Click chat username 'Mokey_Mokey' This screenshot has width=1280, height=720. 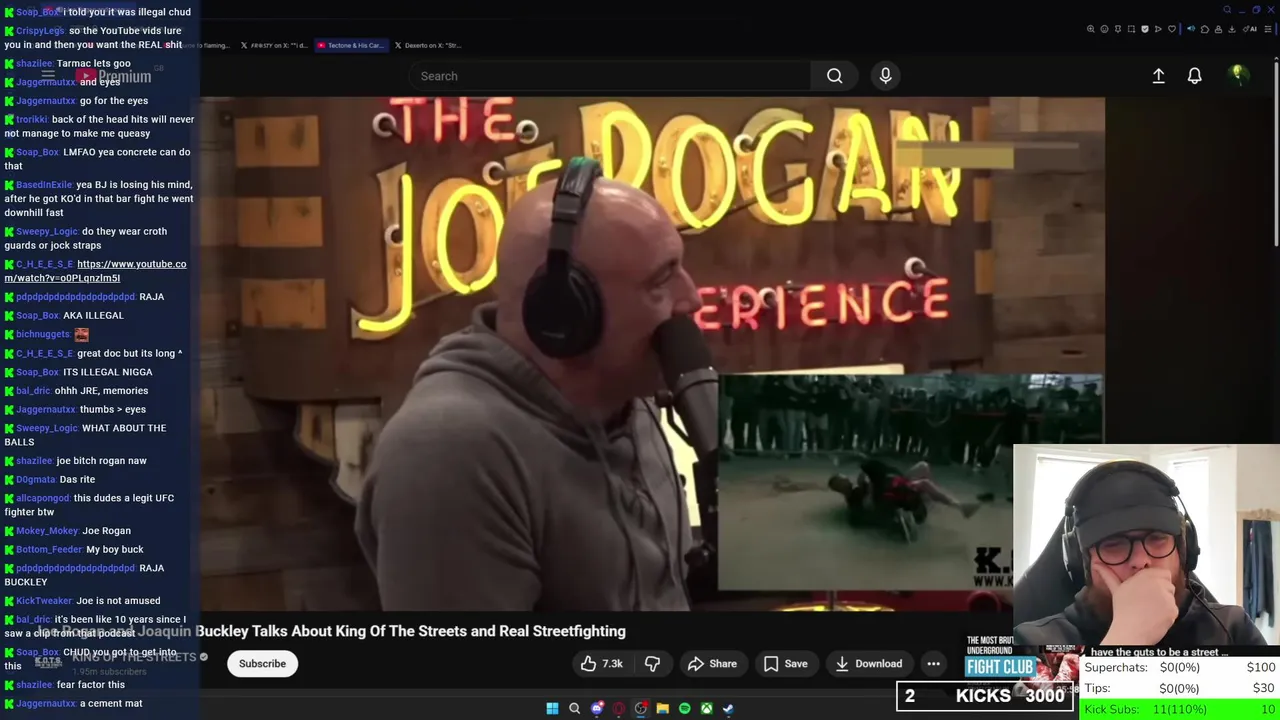pyautogui.click(x=46, y=531)
